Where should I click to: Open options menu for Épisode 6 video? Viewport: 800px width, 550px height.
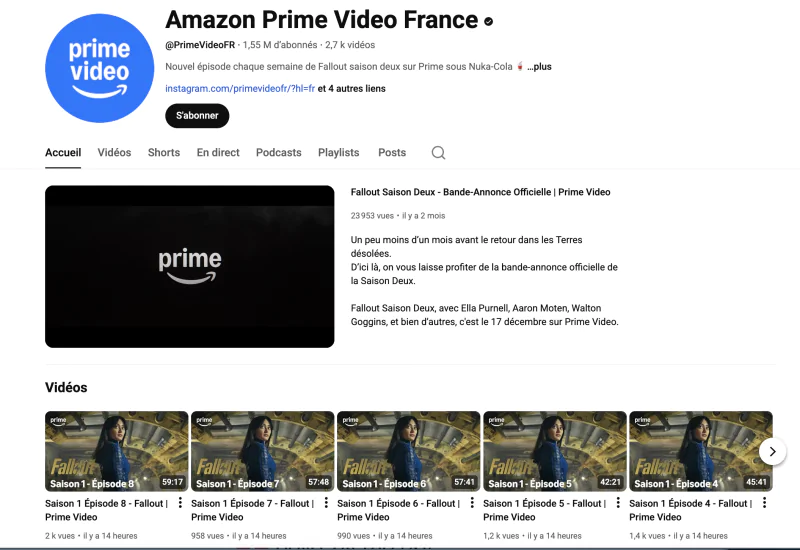coord(472,503)
